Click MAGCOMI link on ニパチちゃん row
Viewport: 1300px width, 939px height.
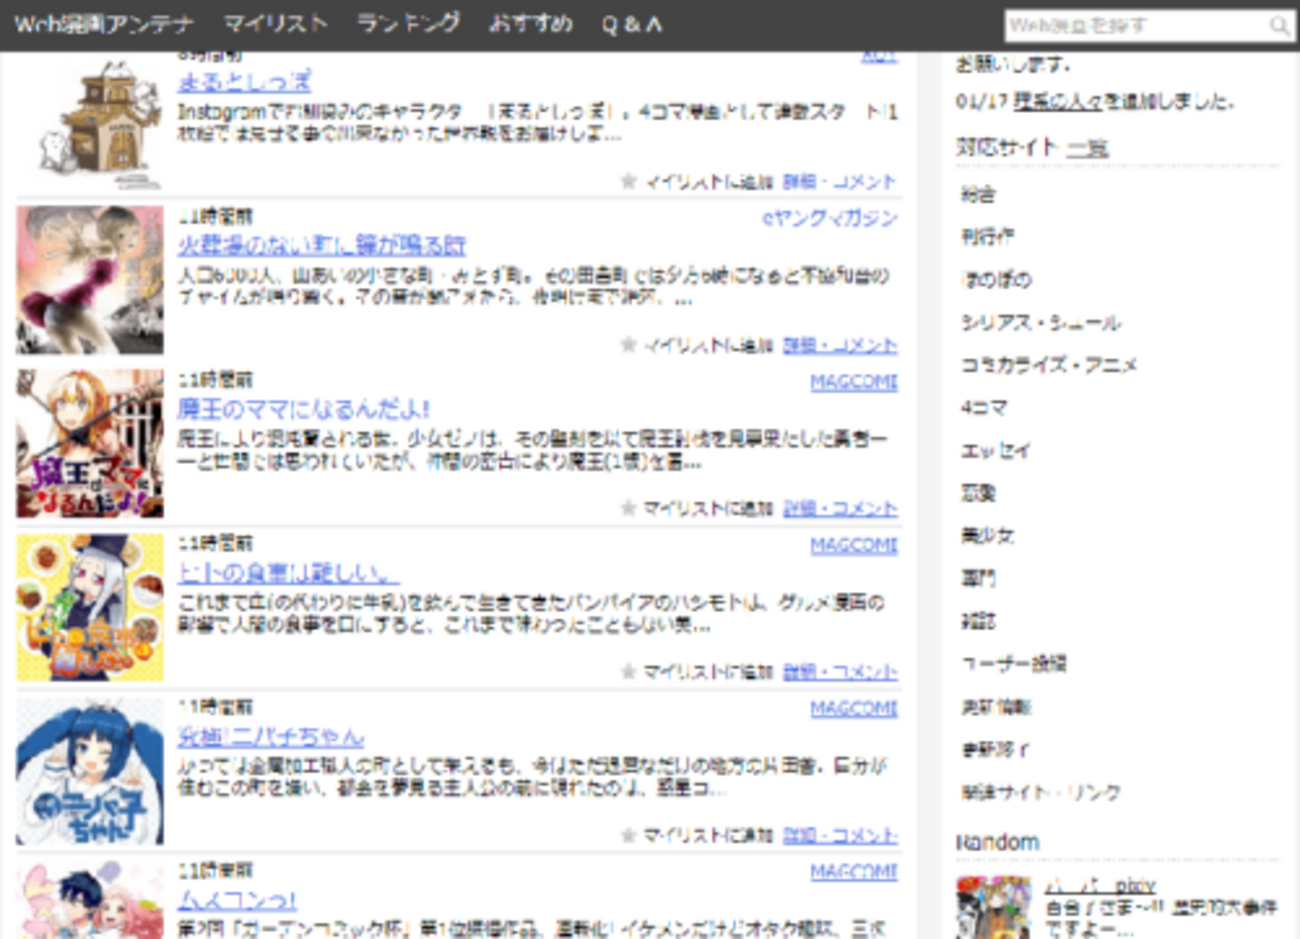click(x=854, y=708)
